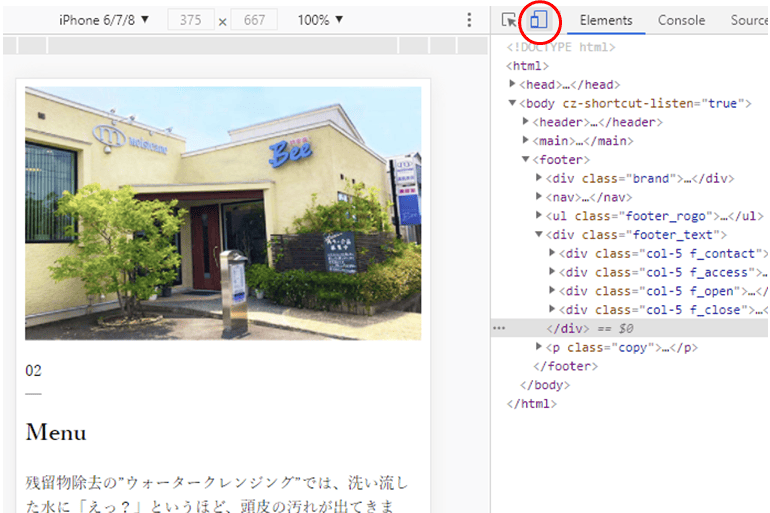Click the footer_text class value
The width and height of the screenshot is (770, 513).
point(672,235)
